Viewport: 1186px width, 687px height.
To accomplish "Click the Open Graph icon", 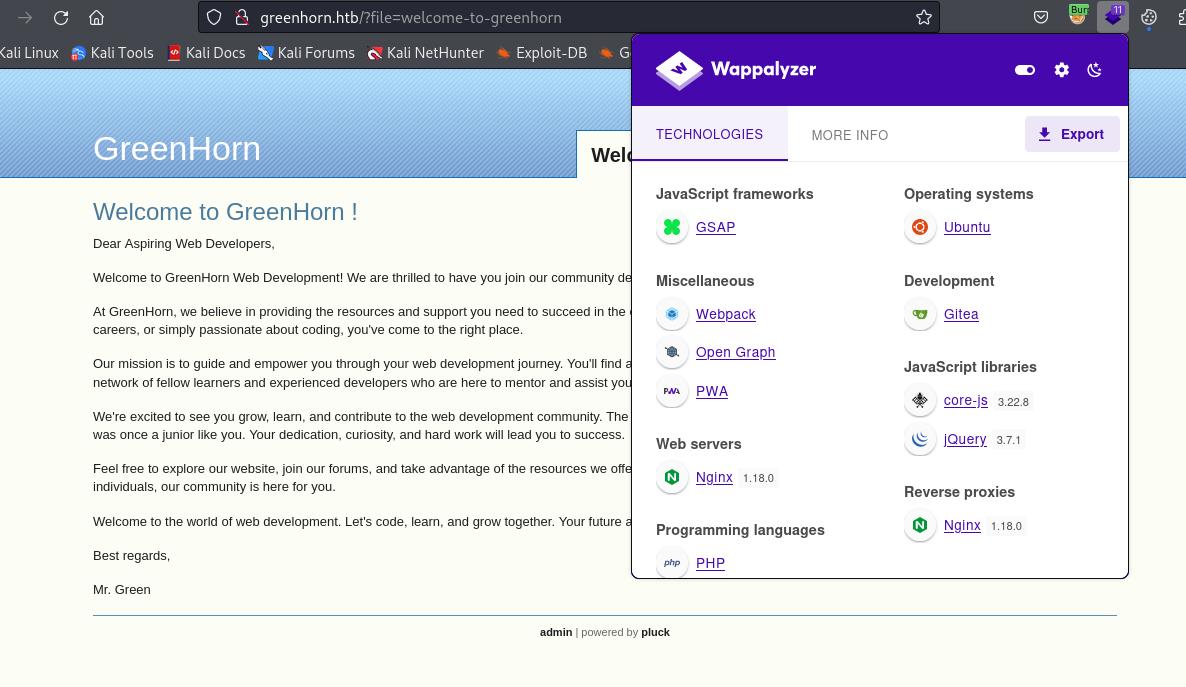I will (672, 352).
